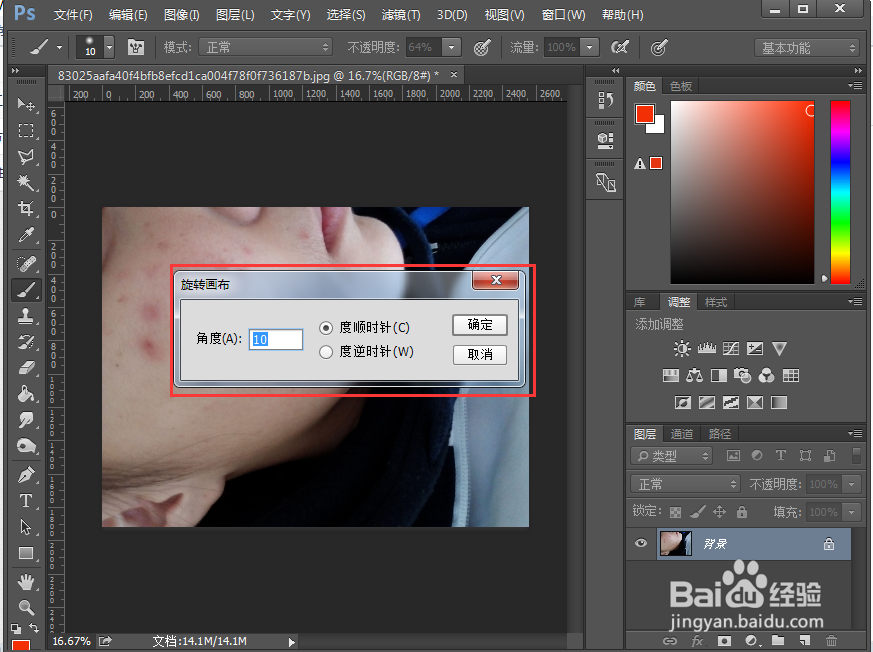The image size is (873, 652).
Task: Toggle pressure for size button
Action: click(x=659, y=47)
